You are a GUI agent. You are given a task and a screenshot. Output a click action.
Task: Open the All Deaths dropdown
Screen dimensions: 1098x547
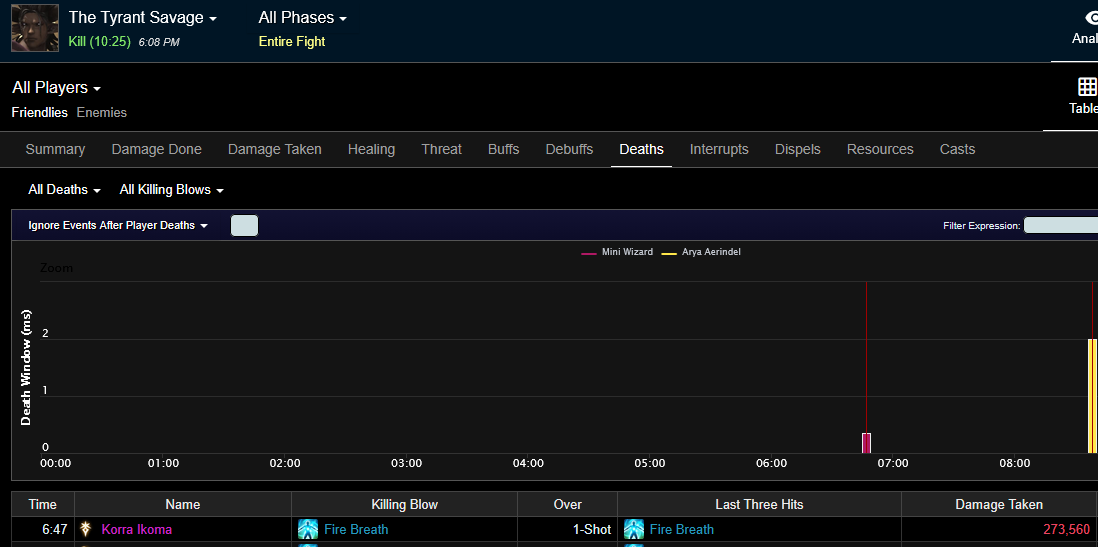pyautogui.click(x=64, y=190)
